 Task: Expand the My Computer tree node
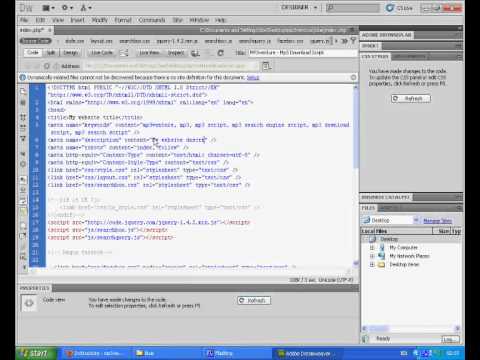point(372,248)
